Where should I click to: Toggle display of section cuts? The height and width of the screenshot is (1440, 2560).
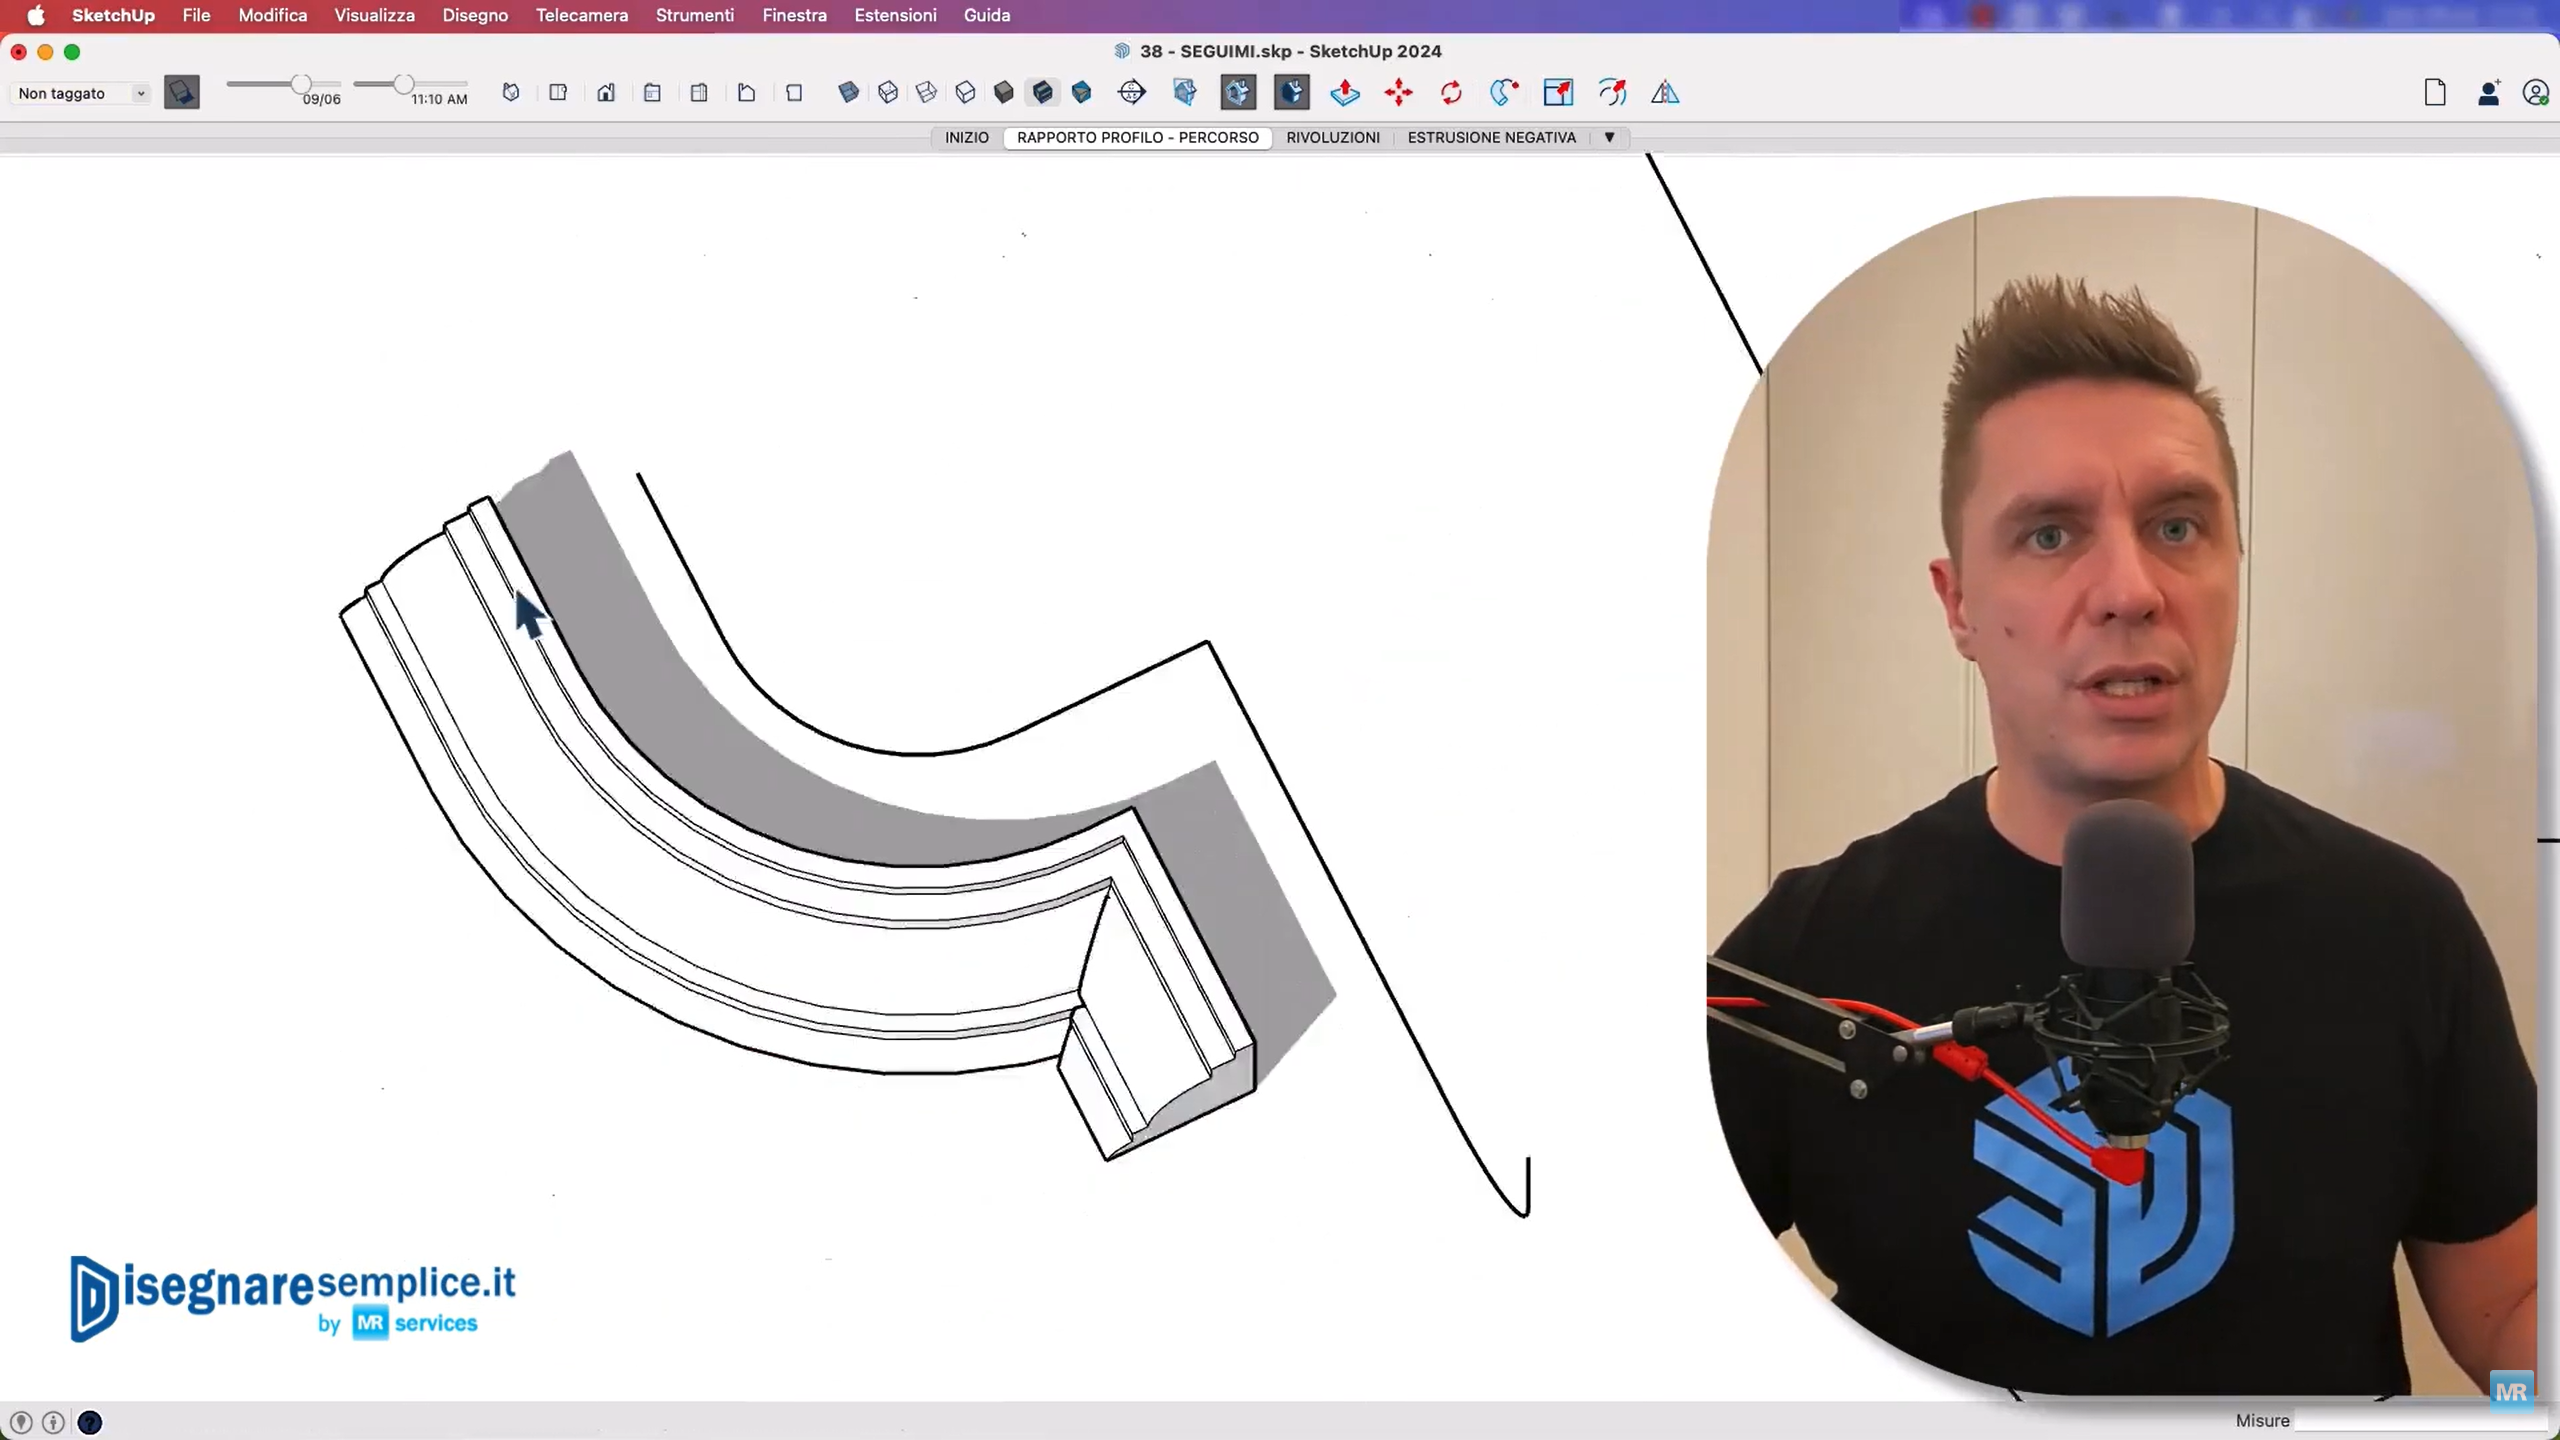pos(1238,93)
